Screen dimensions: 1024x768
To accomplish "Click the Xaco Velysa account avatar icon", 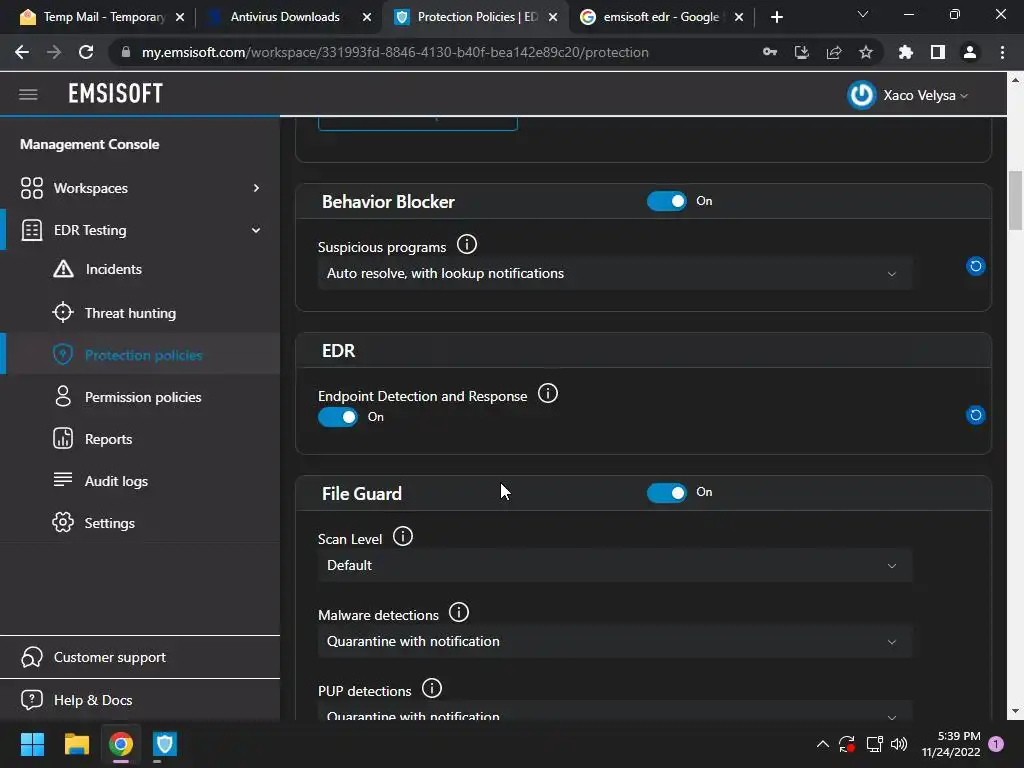I will (861, 95).
